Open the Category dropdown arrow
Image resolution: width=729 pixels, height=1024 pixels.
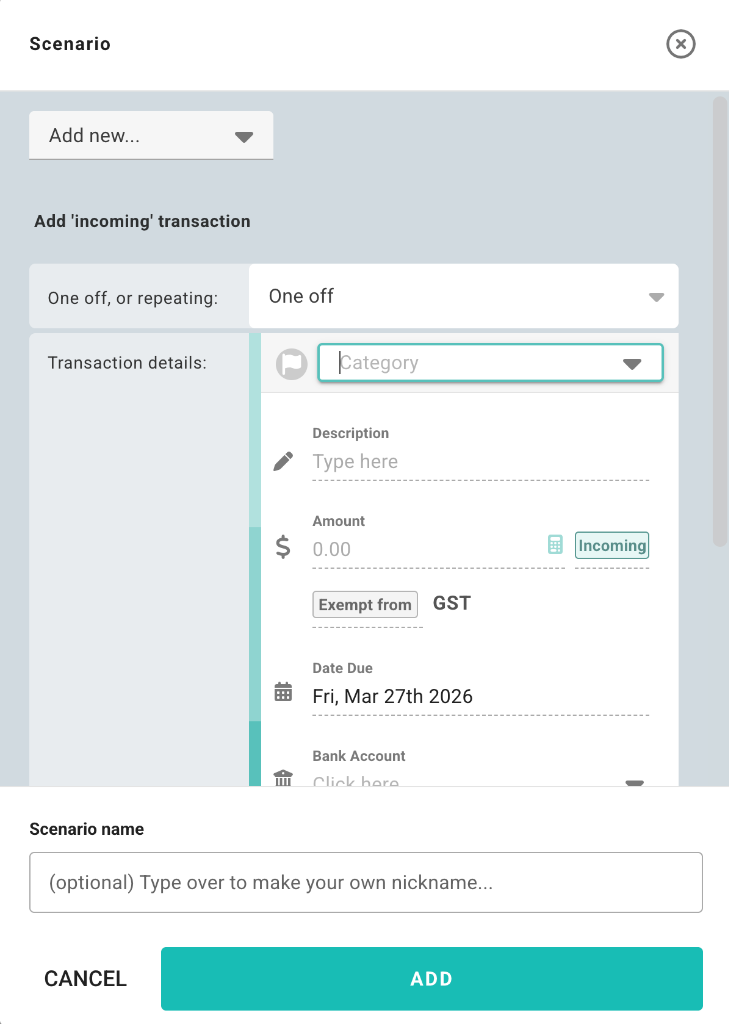(x=632, y=364)
